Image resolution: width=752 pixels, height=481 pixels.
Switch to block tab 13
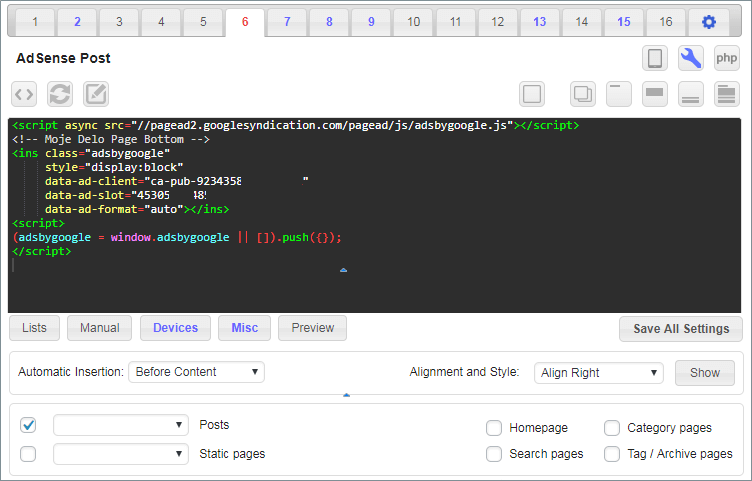[x=540, y=22]
